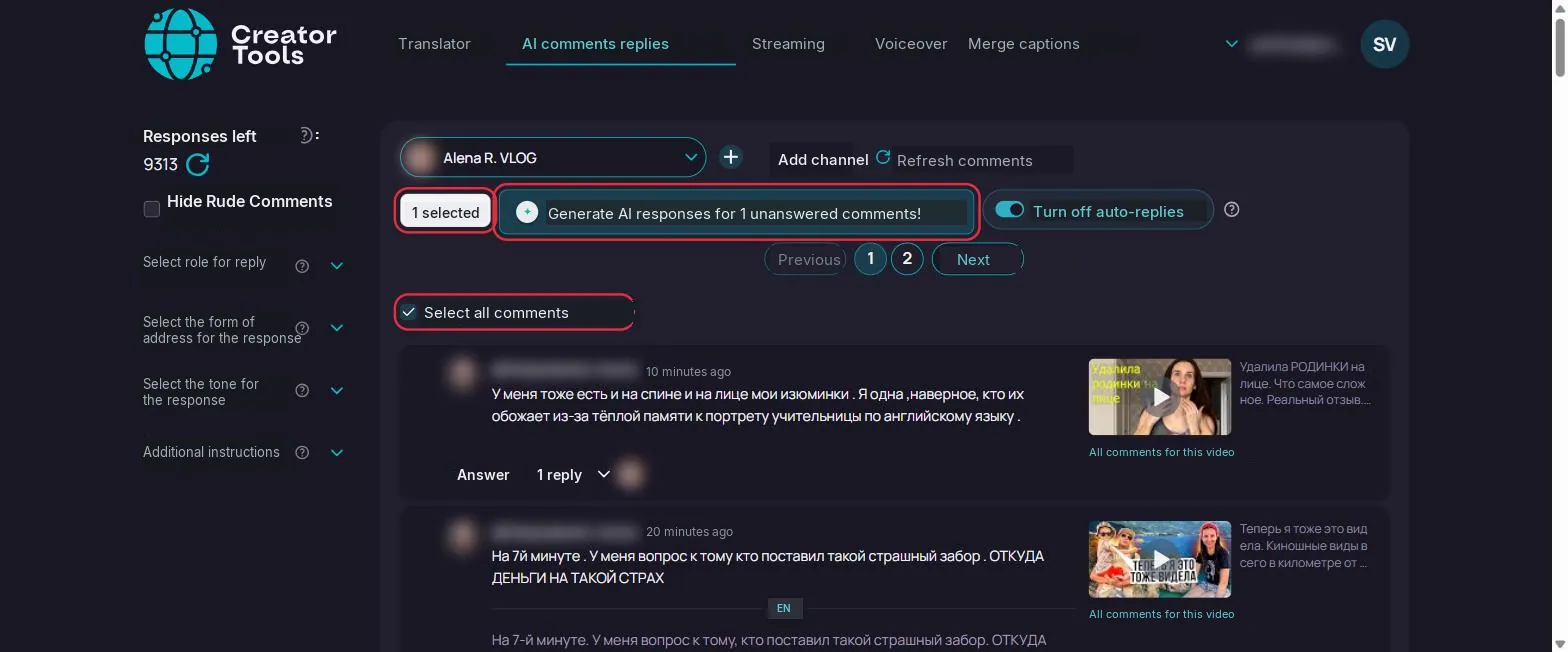Jump to page 2 of comments

907,259
